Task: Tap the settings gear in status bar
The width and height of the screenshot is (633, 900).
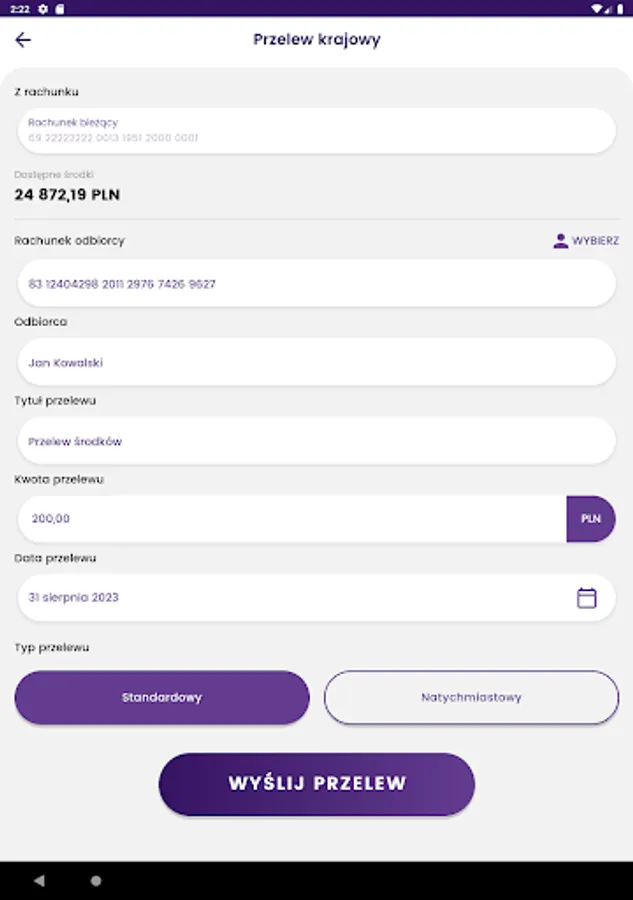Action: tap(43, 9)
